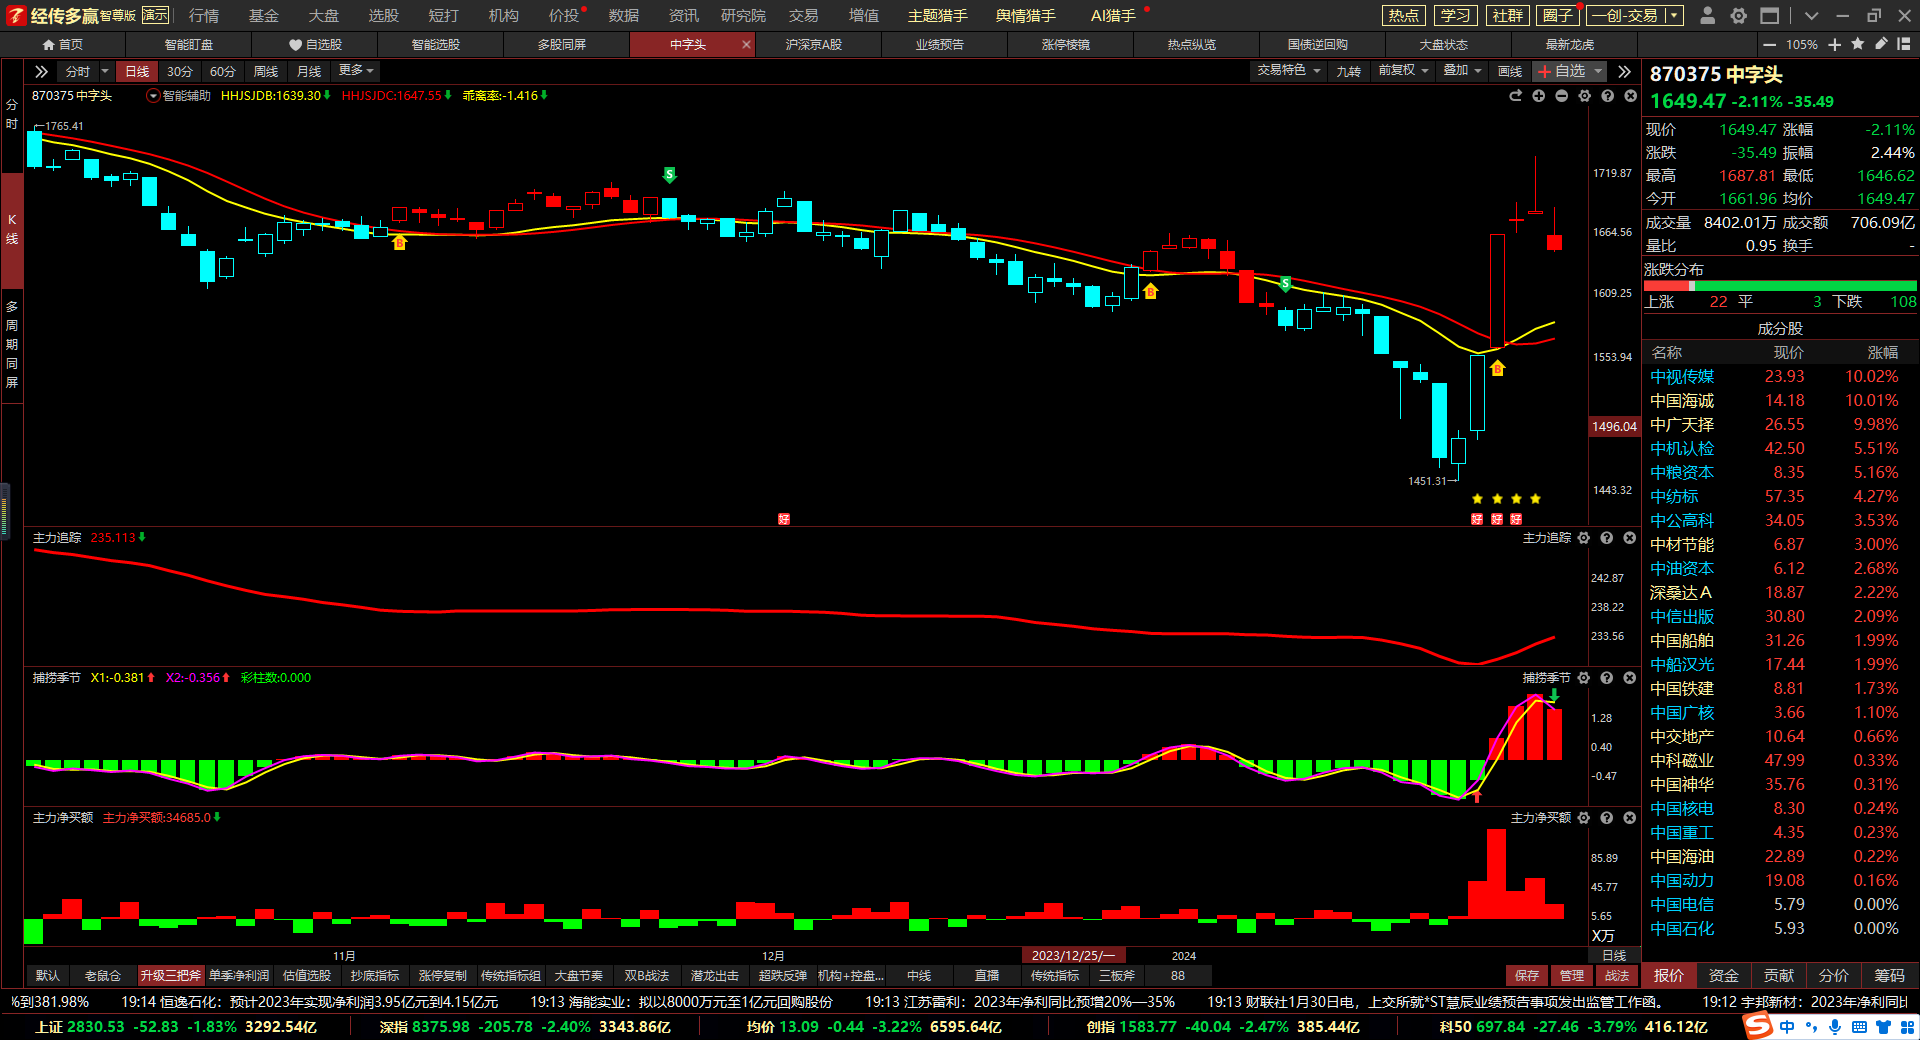Click the chart refresh arrow icon
The height and width of the screenshot is (1040, 1920).
click(1515, 96)
